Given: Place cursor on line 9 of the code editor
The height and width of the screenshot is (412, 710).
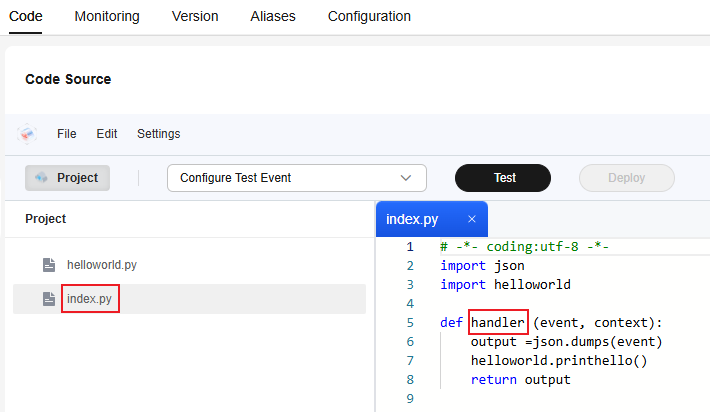Looking at the screenshot, I should click(543, 398).
